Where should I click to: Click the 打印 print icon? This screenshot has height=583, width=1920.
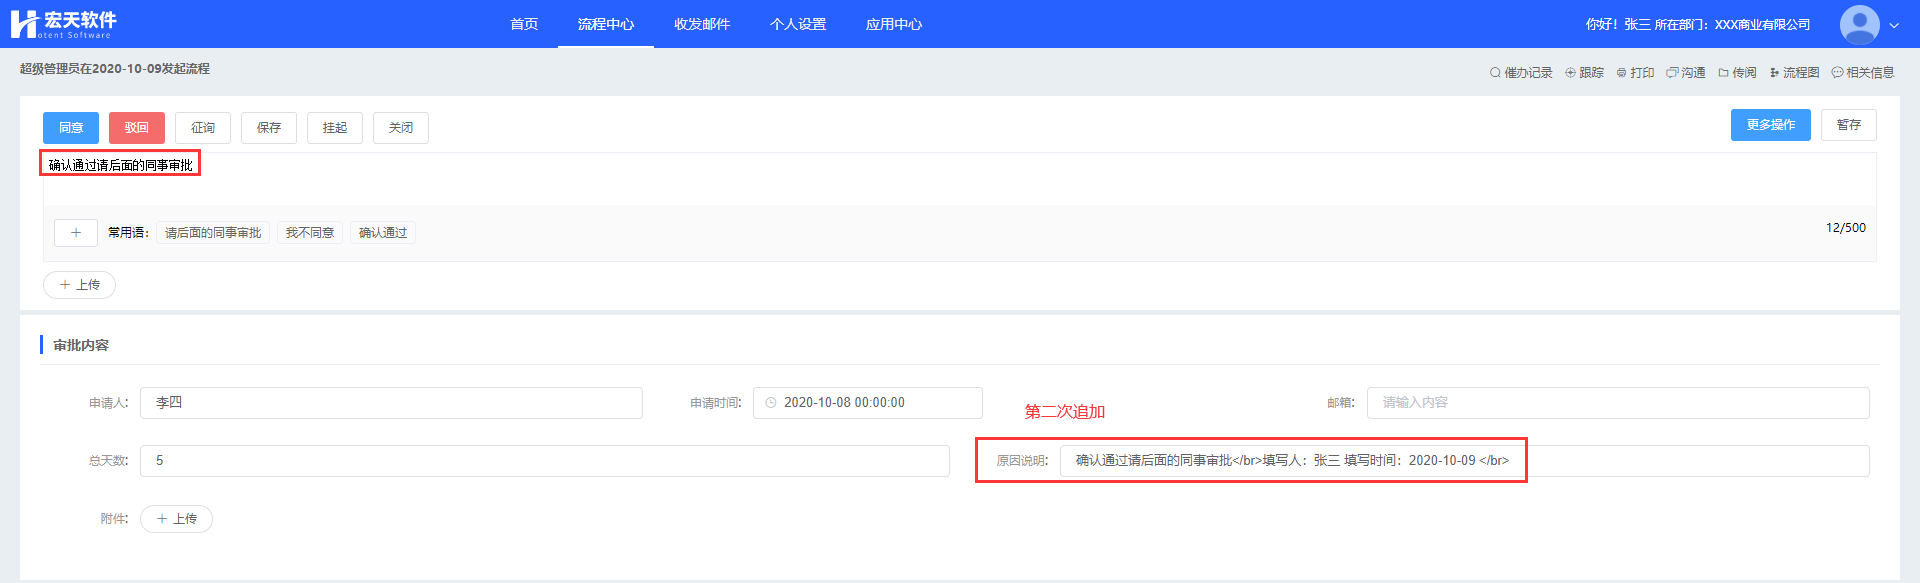tap(1621, 73)
